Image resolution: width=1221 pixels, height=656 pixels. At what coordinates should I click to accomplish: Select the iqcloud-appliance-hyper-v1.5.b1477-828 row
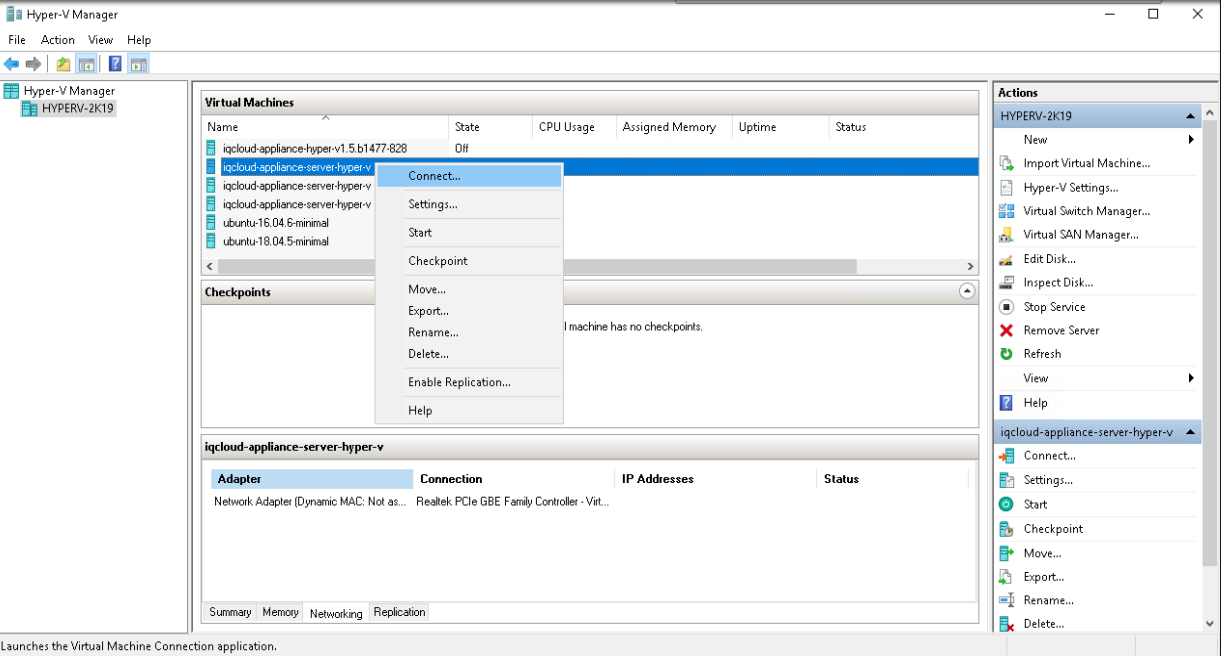click(x=590, y=148)
